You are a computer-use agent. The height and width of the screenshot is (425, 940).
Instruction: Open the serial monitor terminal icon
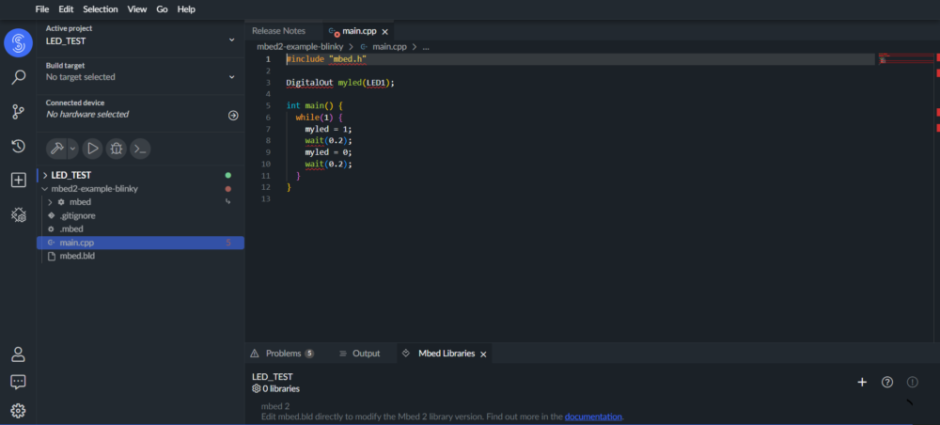140,148
